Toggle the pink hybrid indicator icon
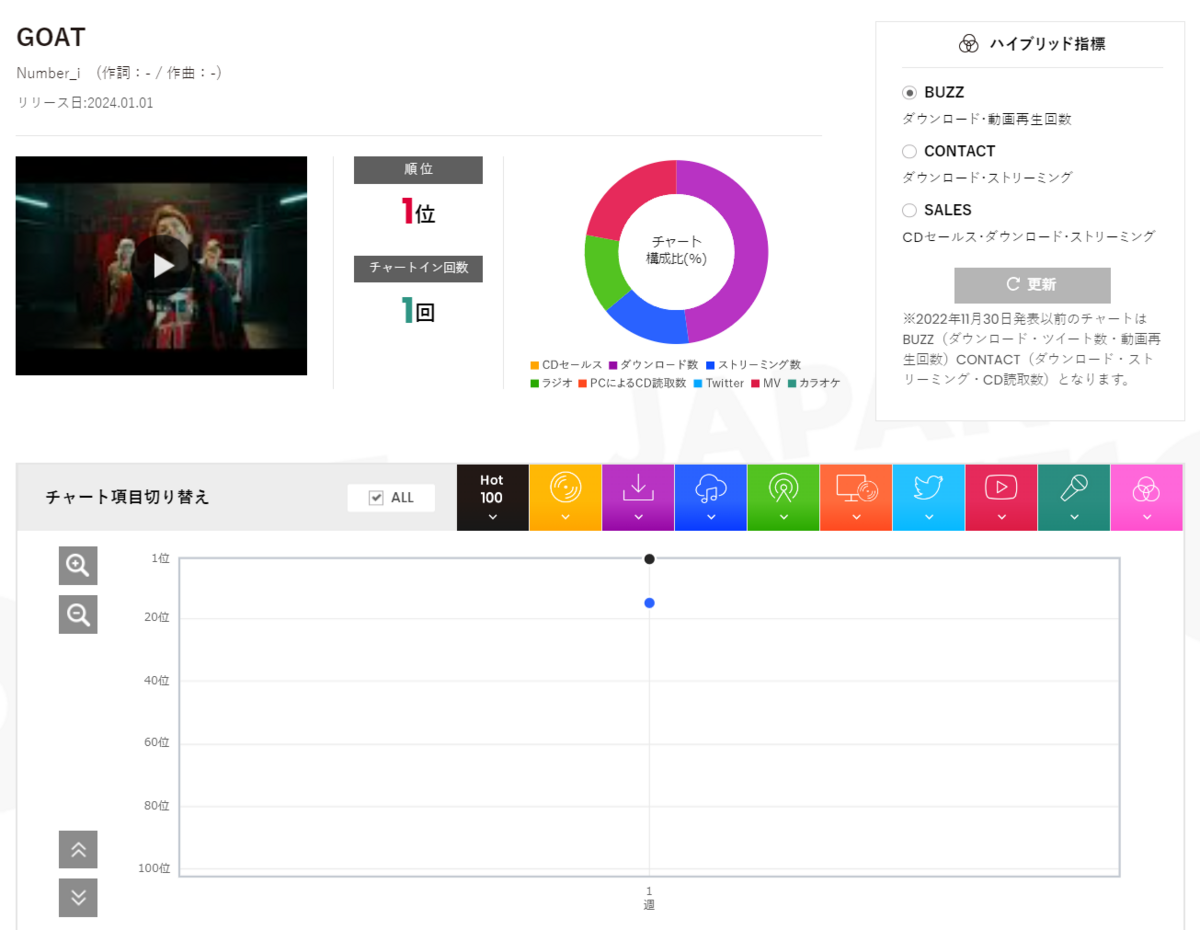 (x=1146, y=497)
